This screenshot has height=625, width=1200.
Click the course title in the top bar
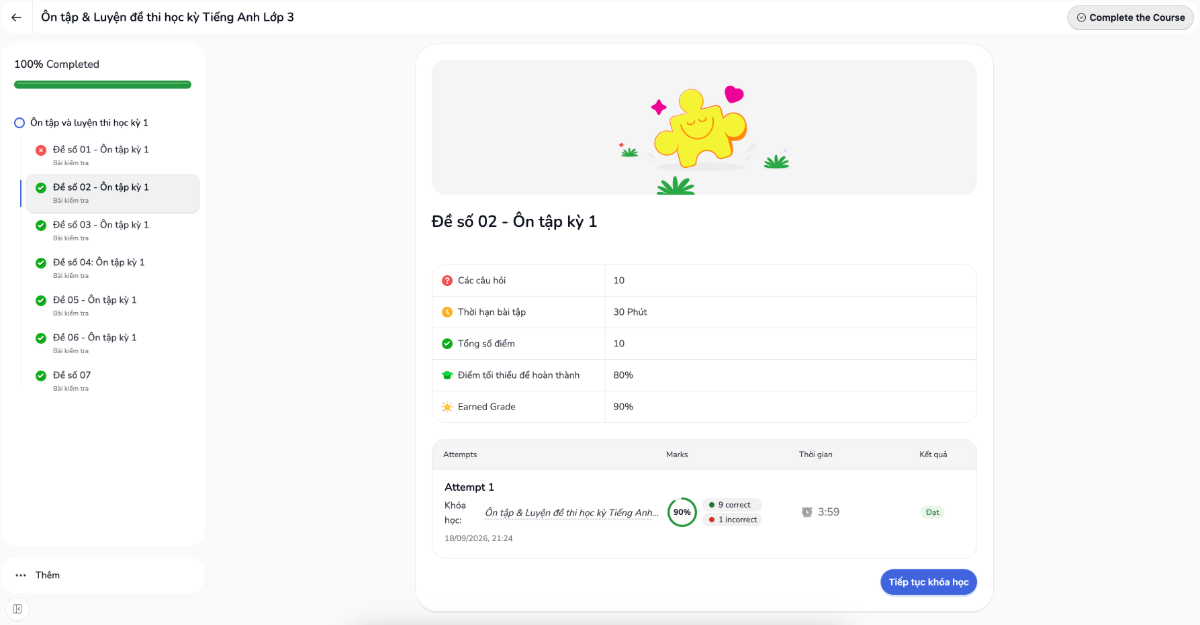168,17
